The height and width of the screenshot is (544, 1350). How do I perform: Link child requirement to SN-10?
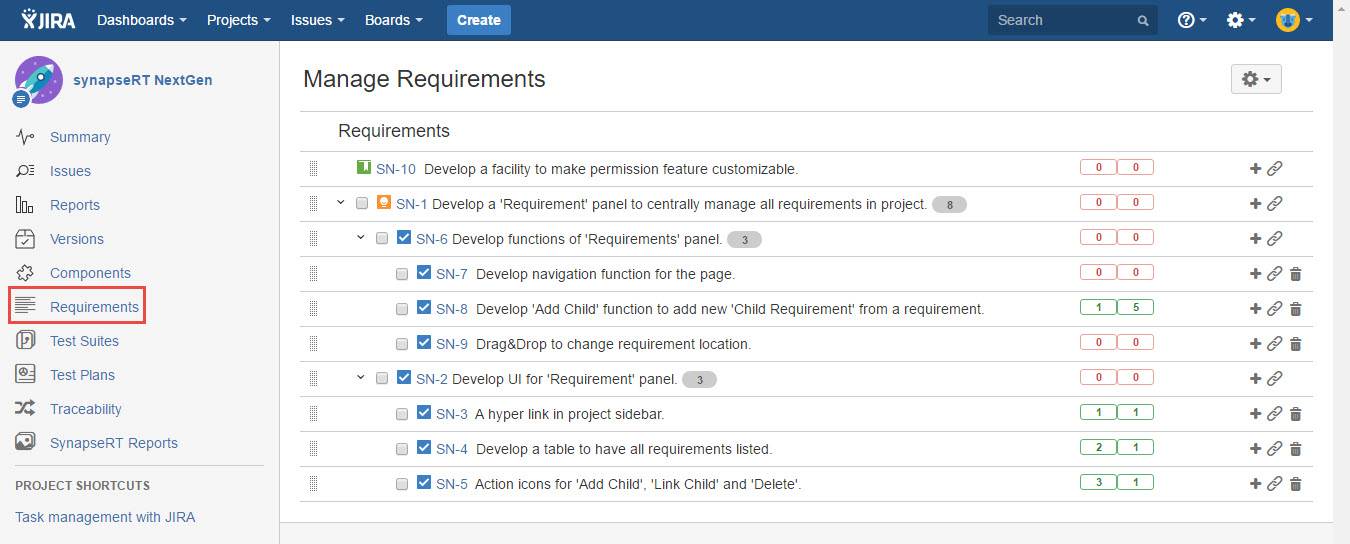coord(1274,169)
